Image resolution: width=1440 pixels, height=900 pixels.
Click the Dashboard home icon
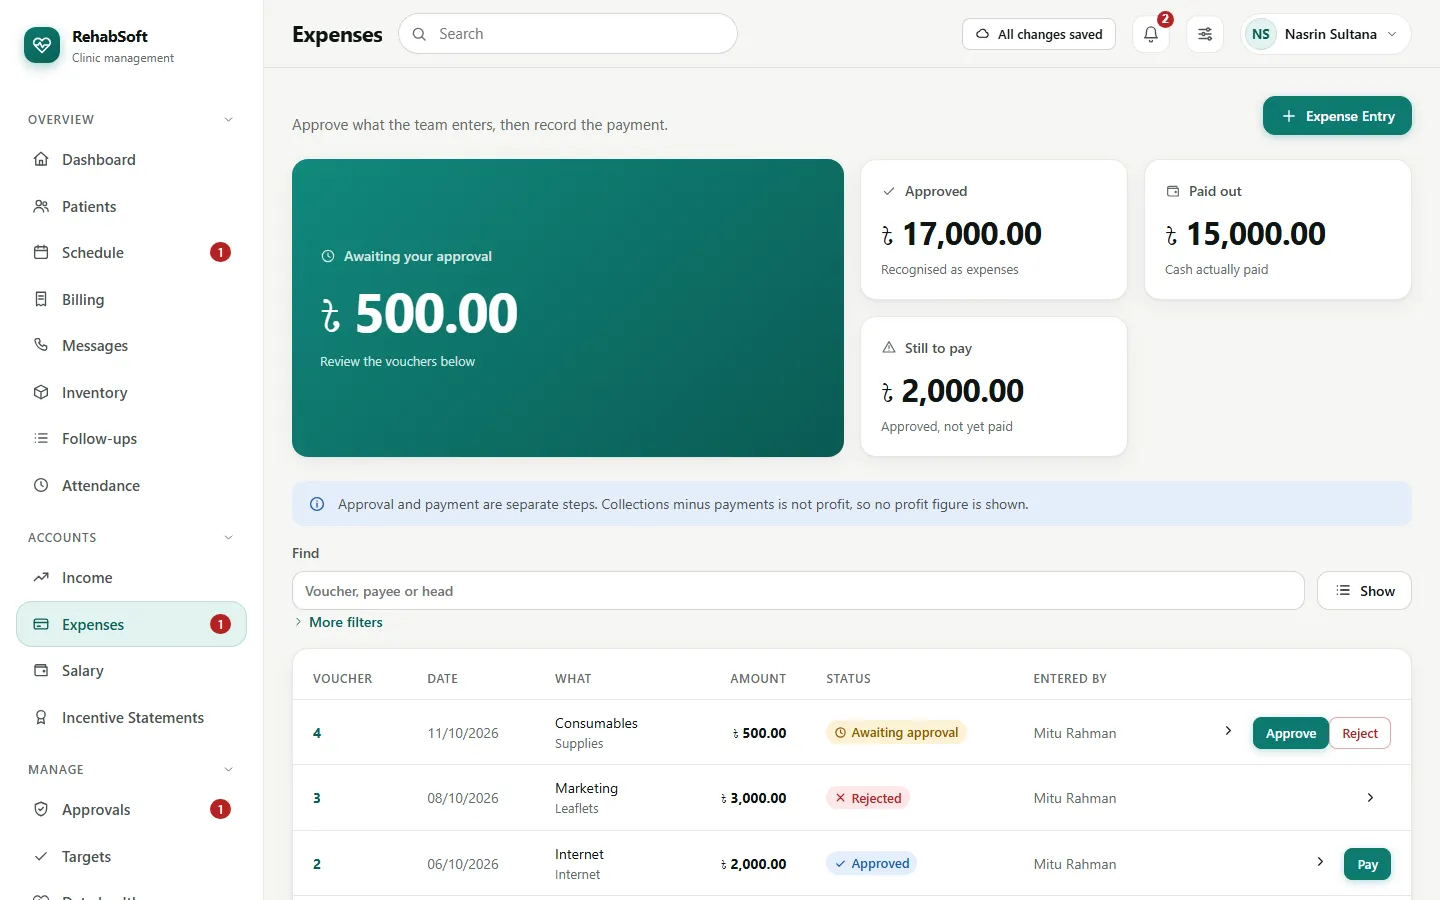[x=41, y=160]
